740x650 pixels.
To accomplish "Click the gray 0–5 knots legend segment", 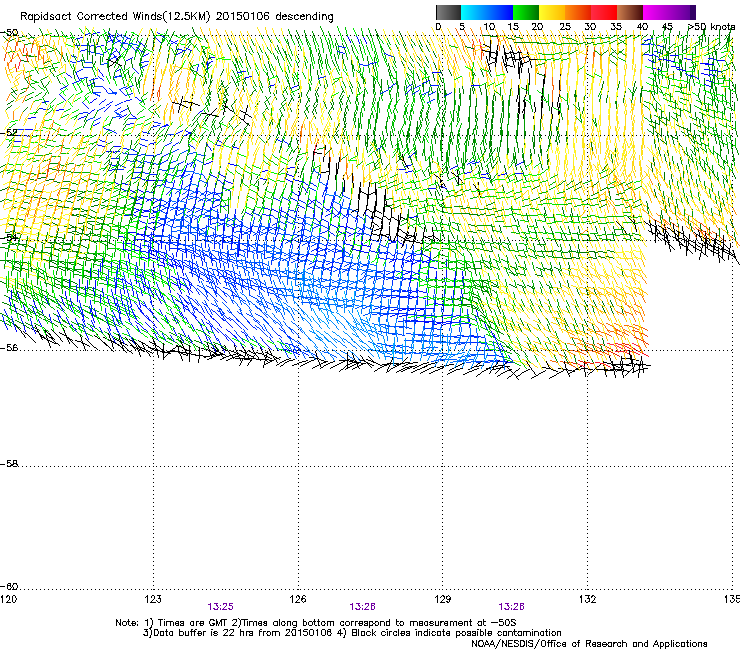I will tap(448, 12).
